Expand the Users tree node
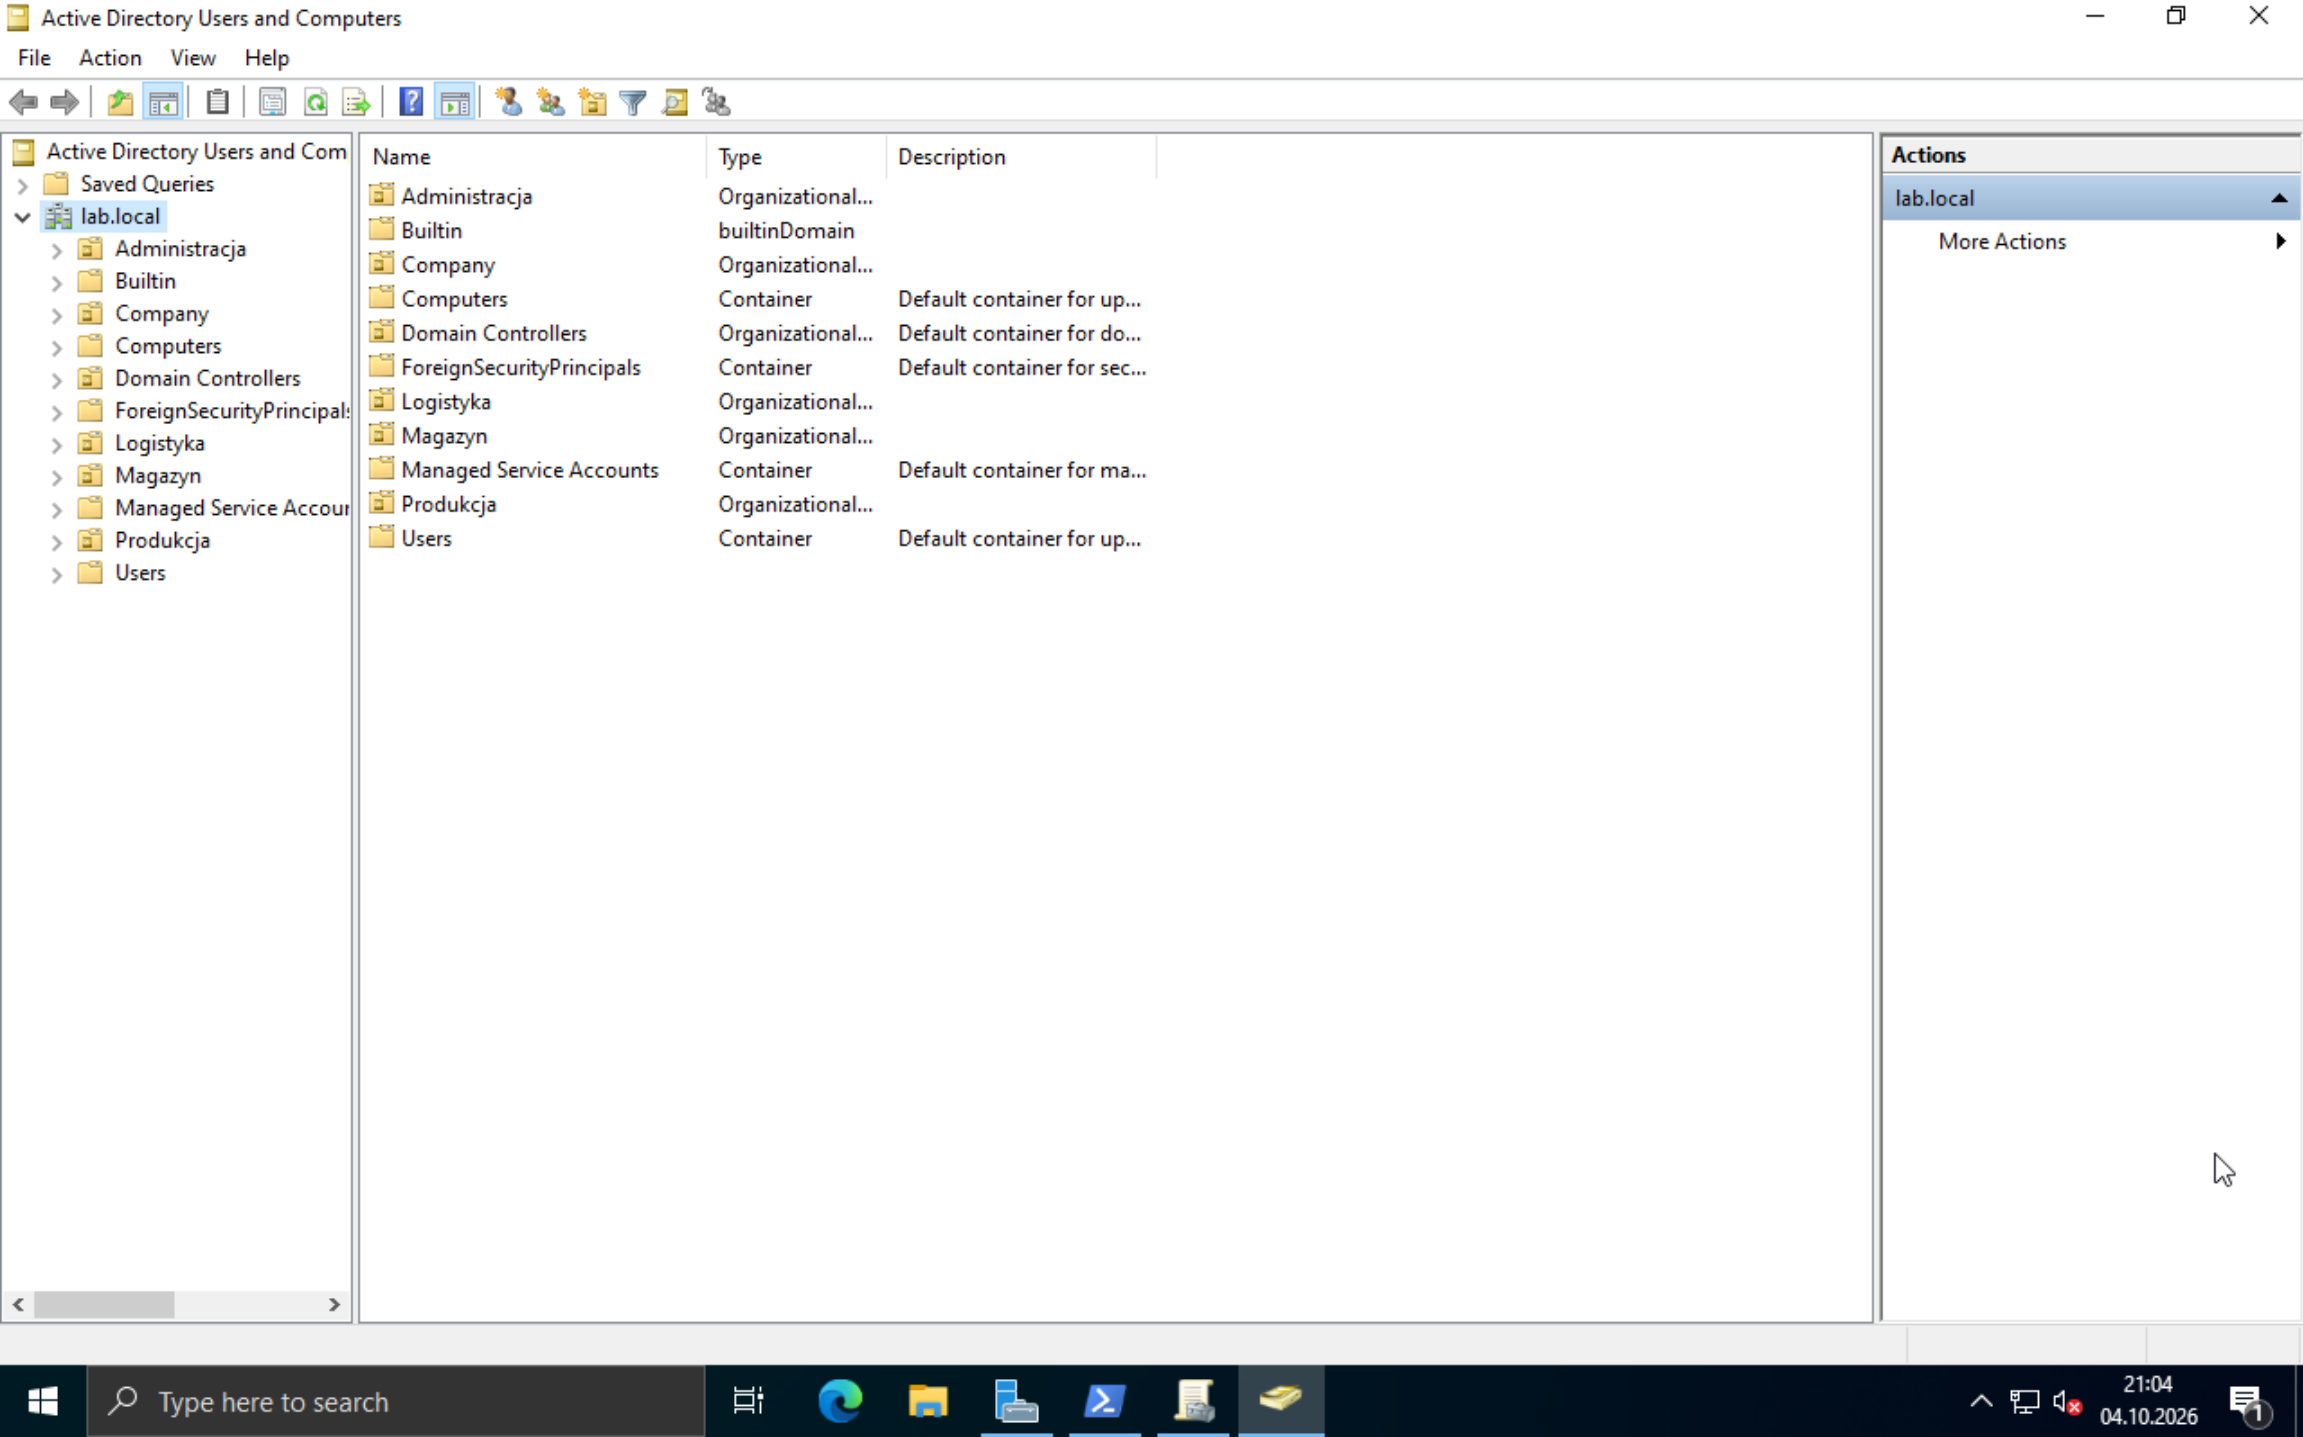 click(56, 574)
